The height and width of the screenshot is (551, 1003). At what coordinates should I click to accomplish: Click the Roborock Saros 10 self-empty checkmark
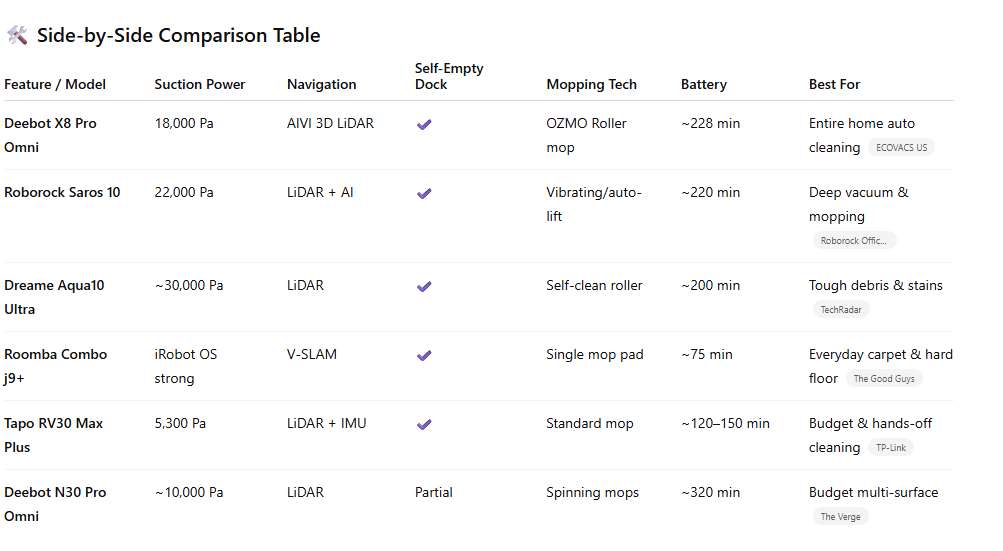click(x=424, y=193)
